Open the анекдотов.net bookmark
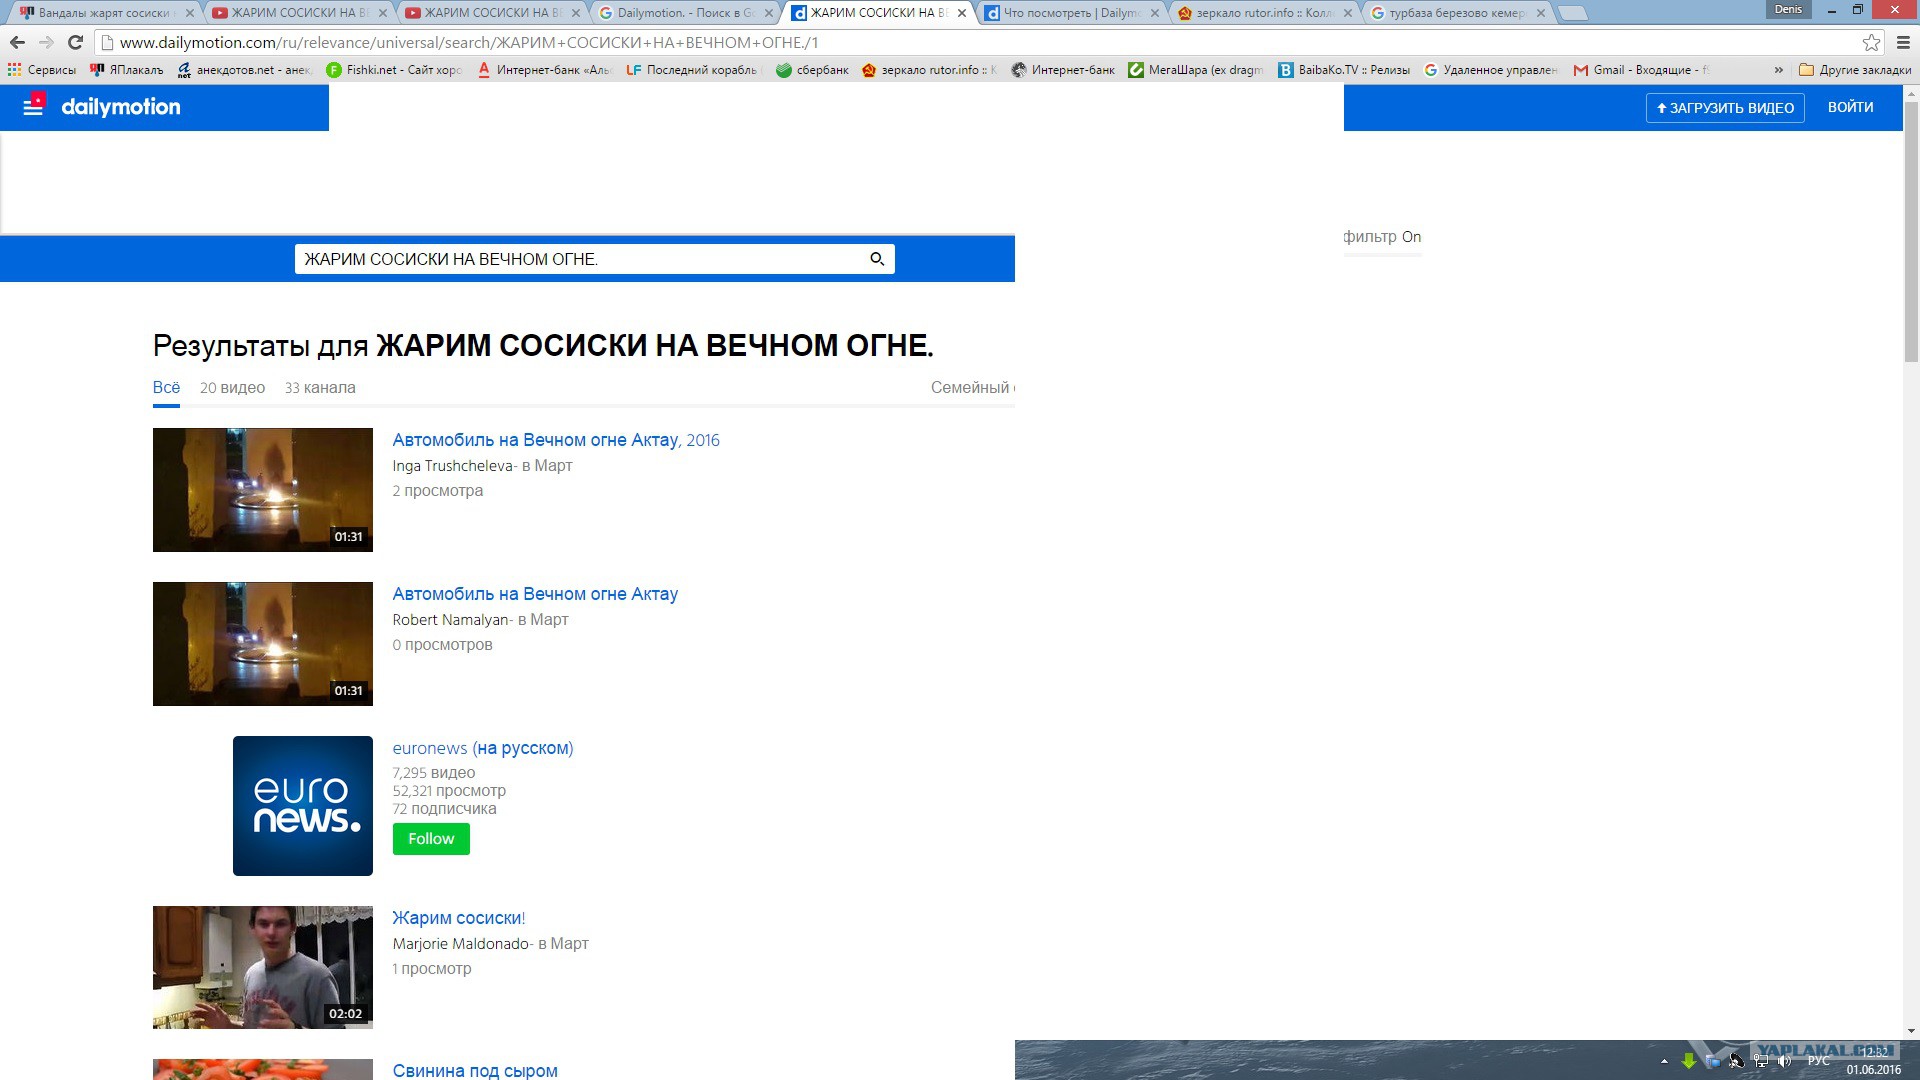The height and width of the screenshot is (1080, 1920). point(243,70)
